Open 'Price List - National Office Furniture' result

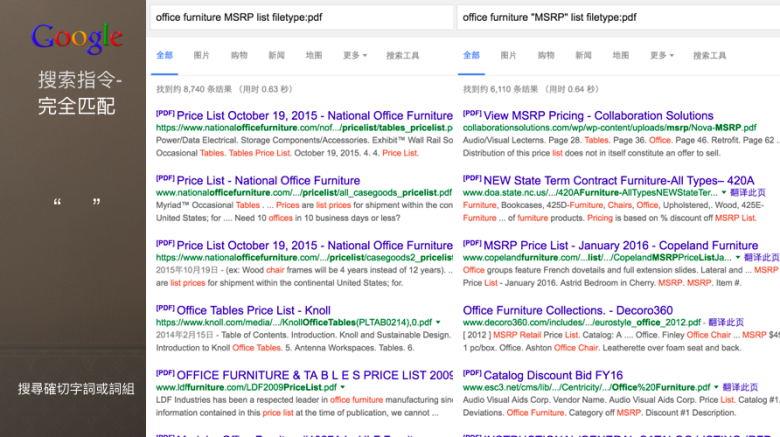pos(268,180)
